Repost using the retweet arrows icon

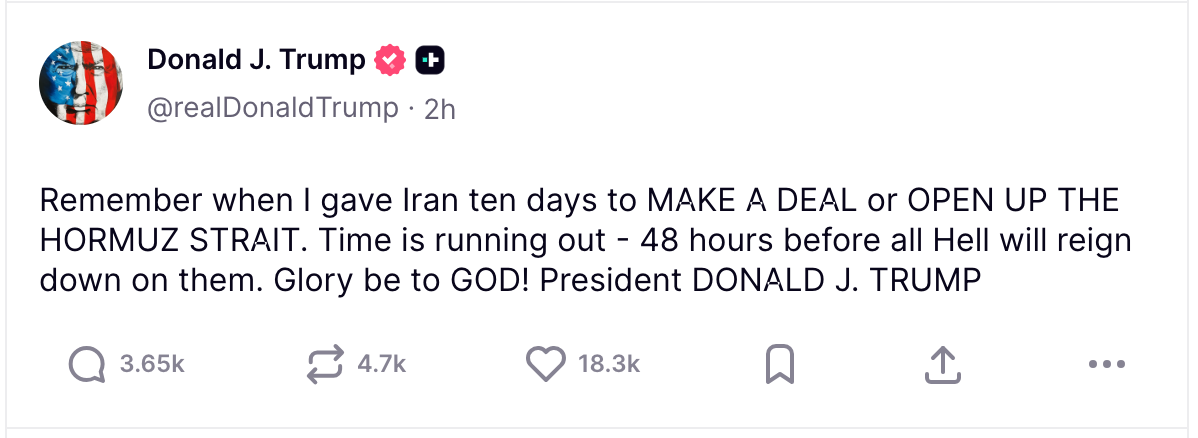click(x=325, y=365)
